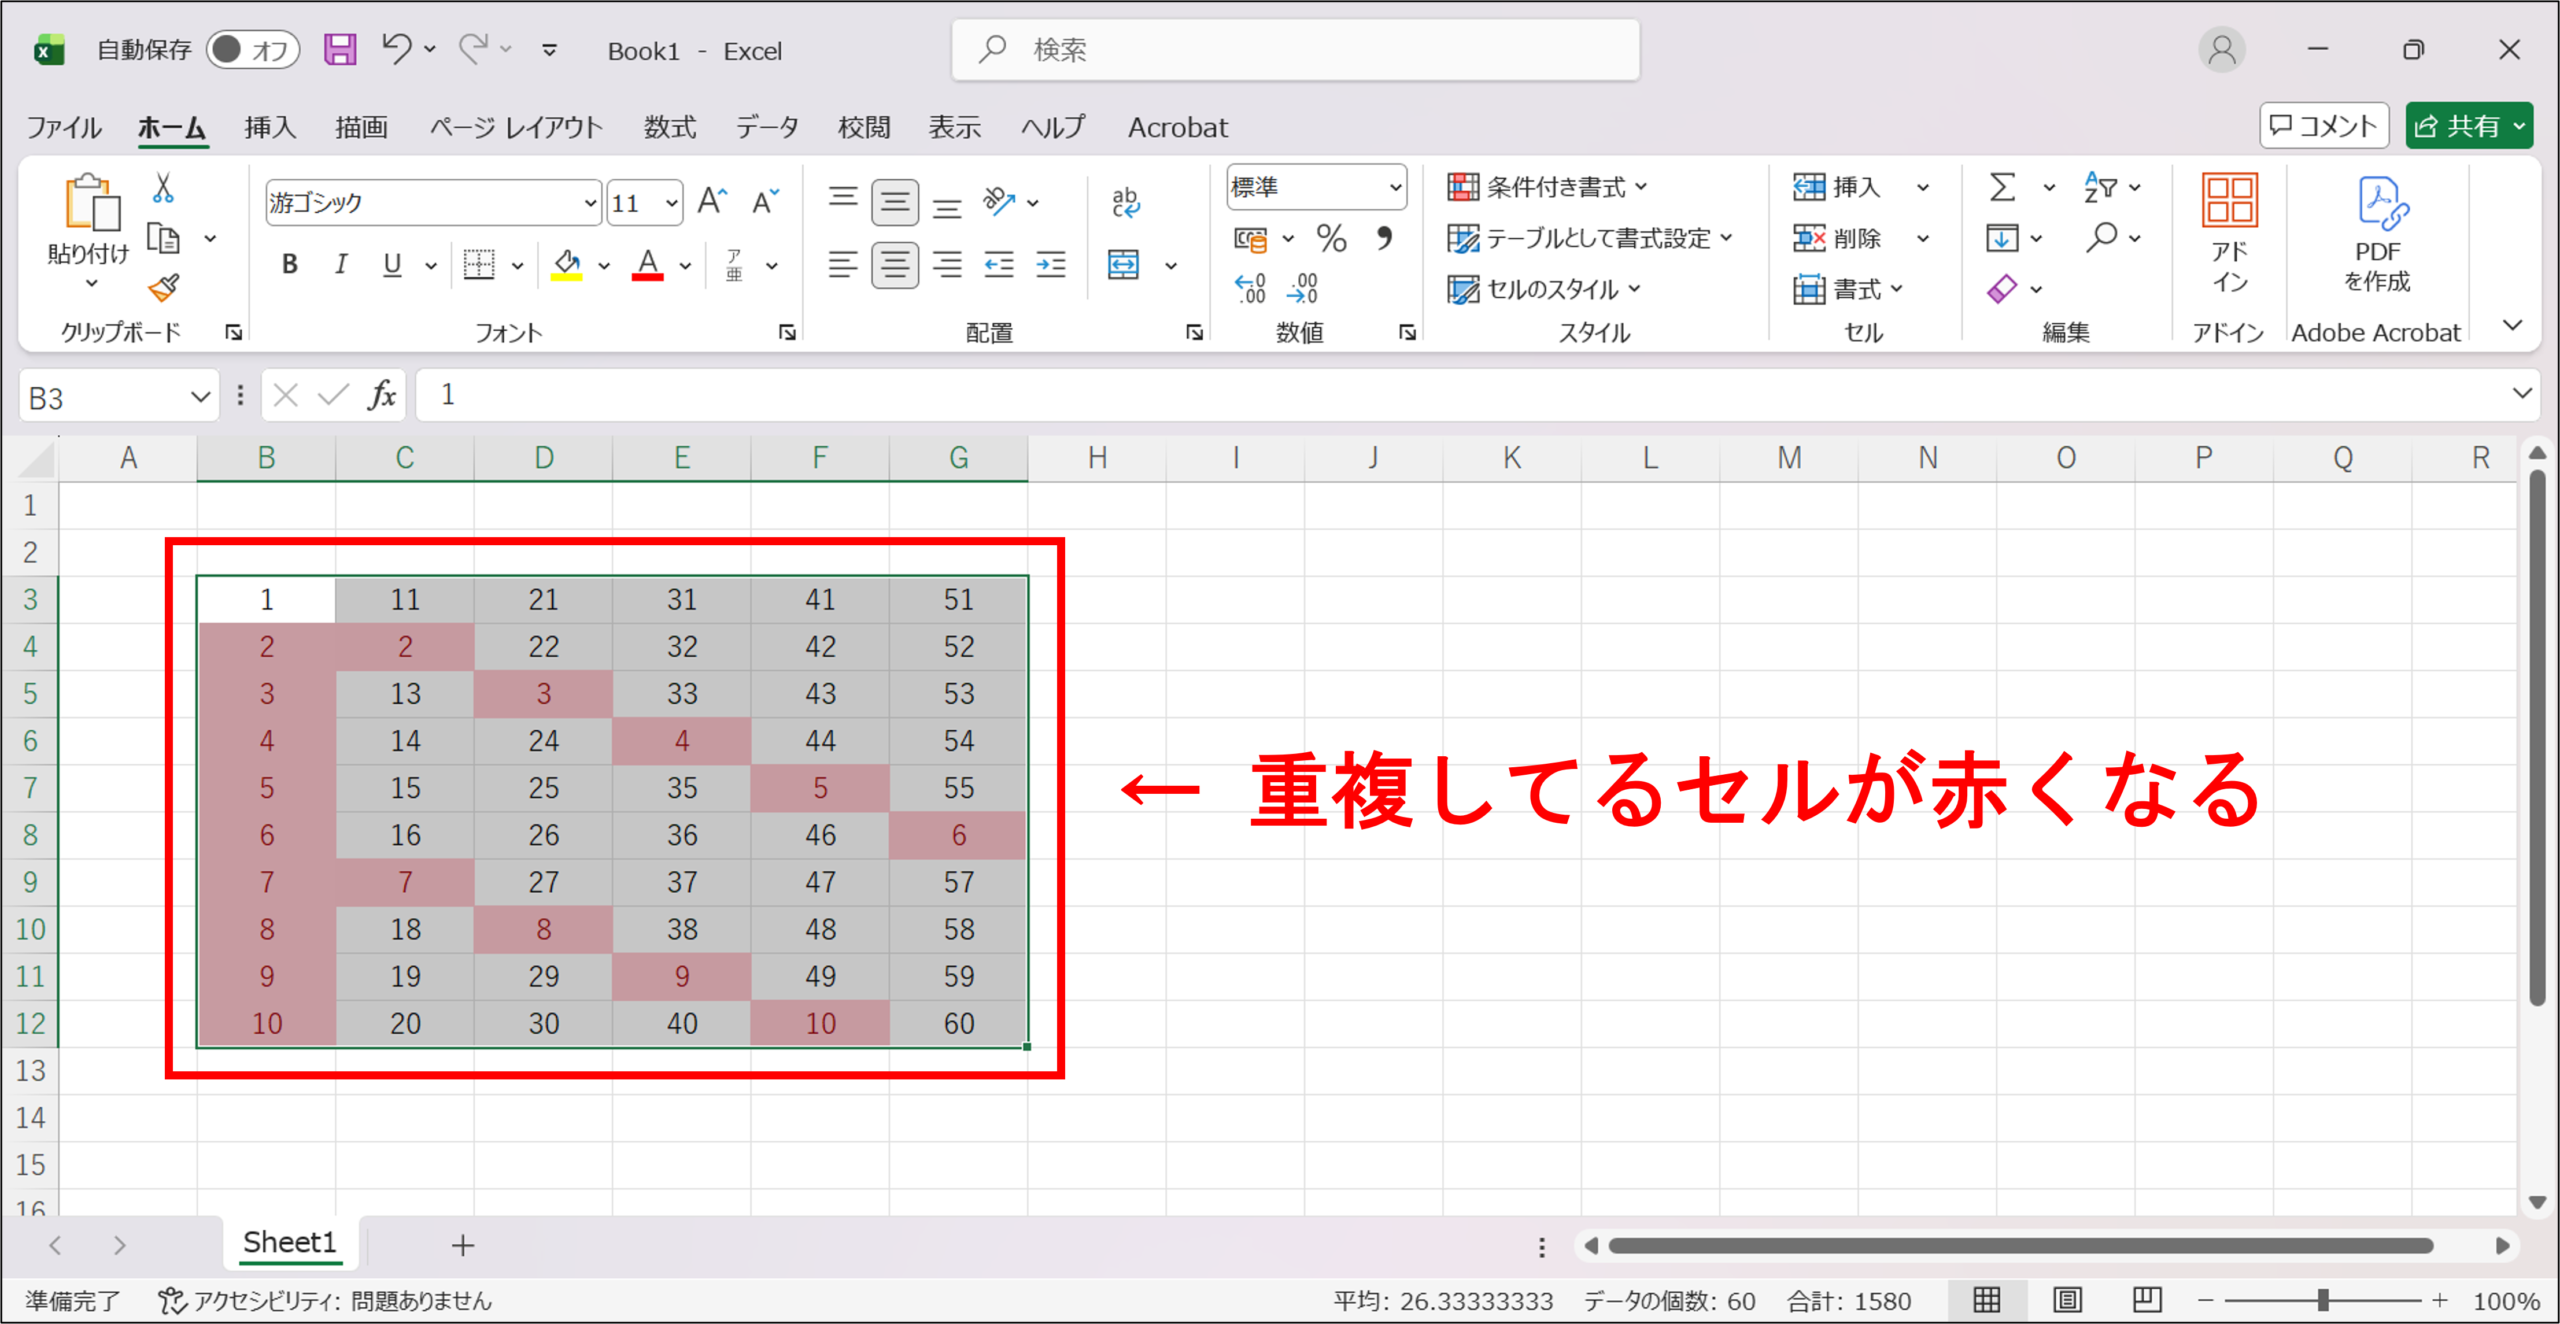Click the Save floppy disk icon
Image resolution: width=2560 pixels, height=1324 pixels.
[x=340, y=49]
